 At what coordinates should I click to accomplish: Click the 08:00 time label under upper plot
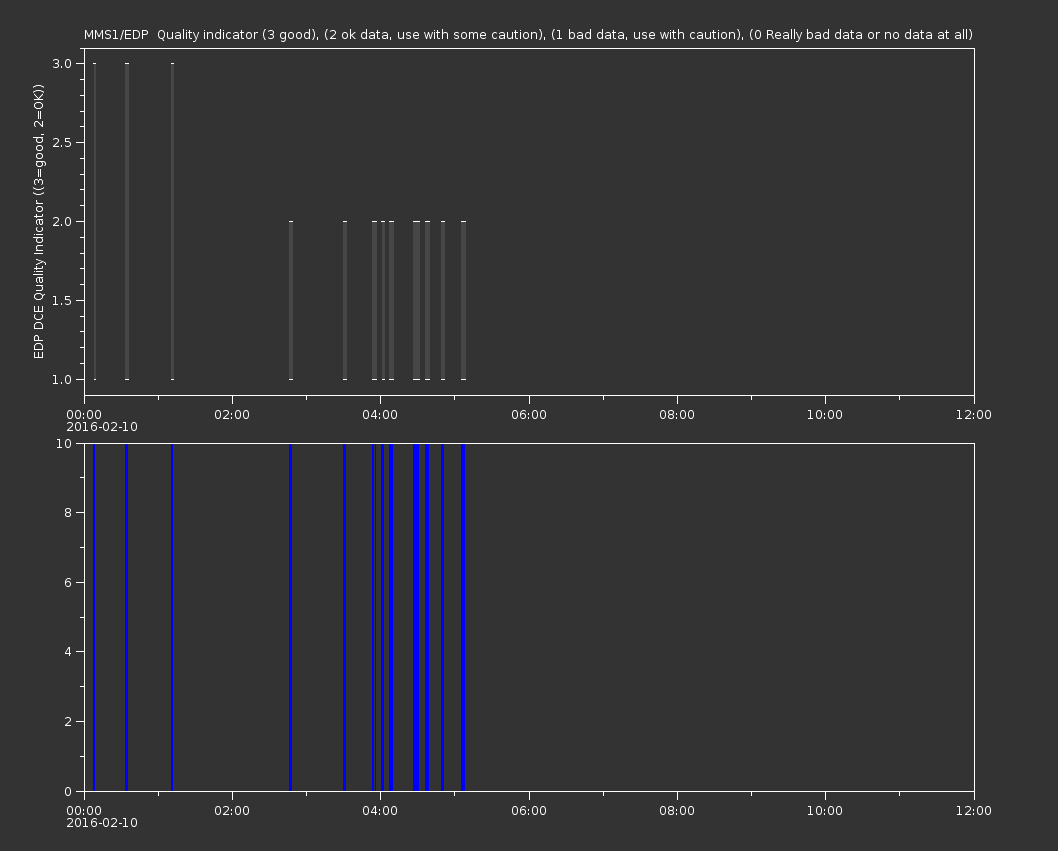coord(677,414)
